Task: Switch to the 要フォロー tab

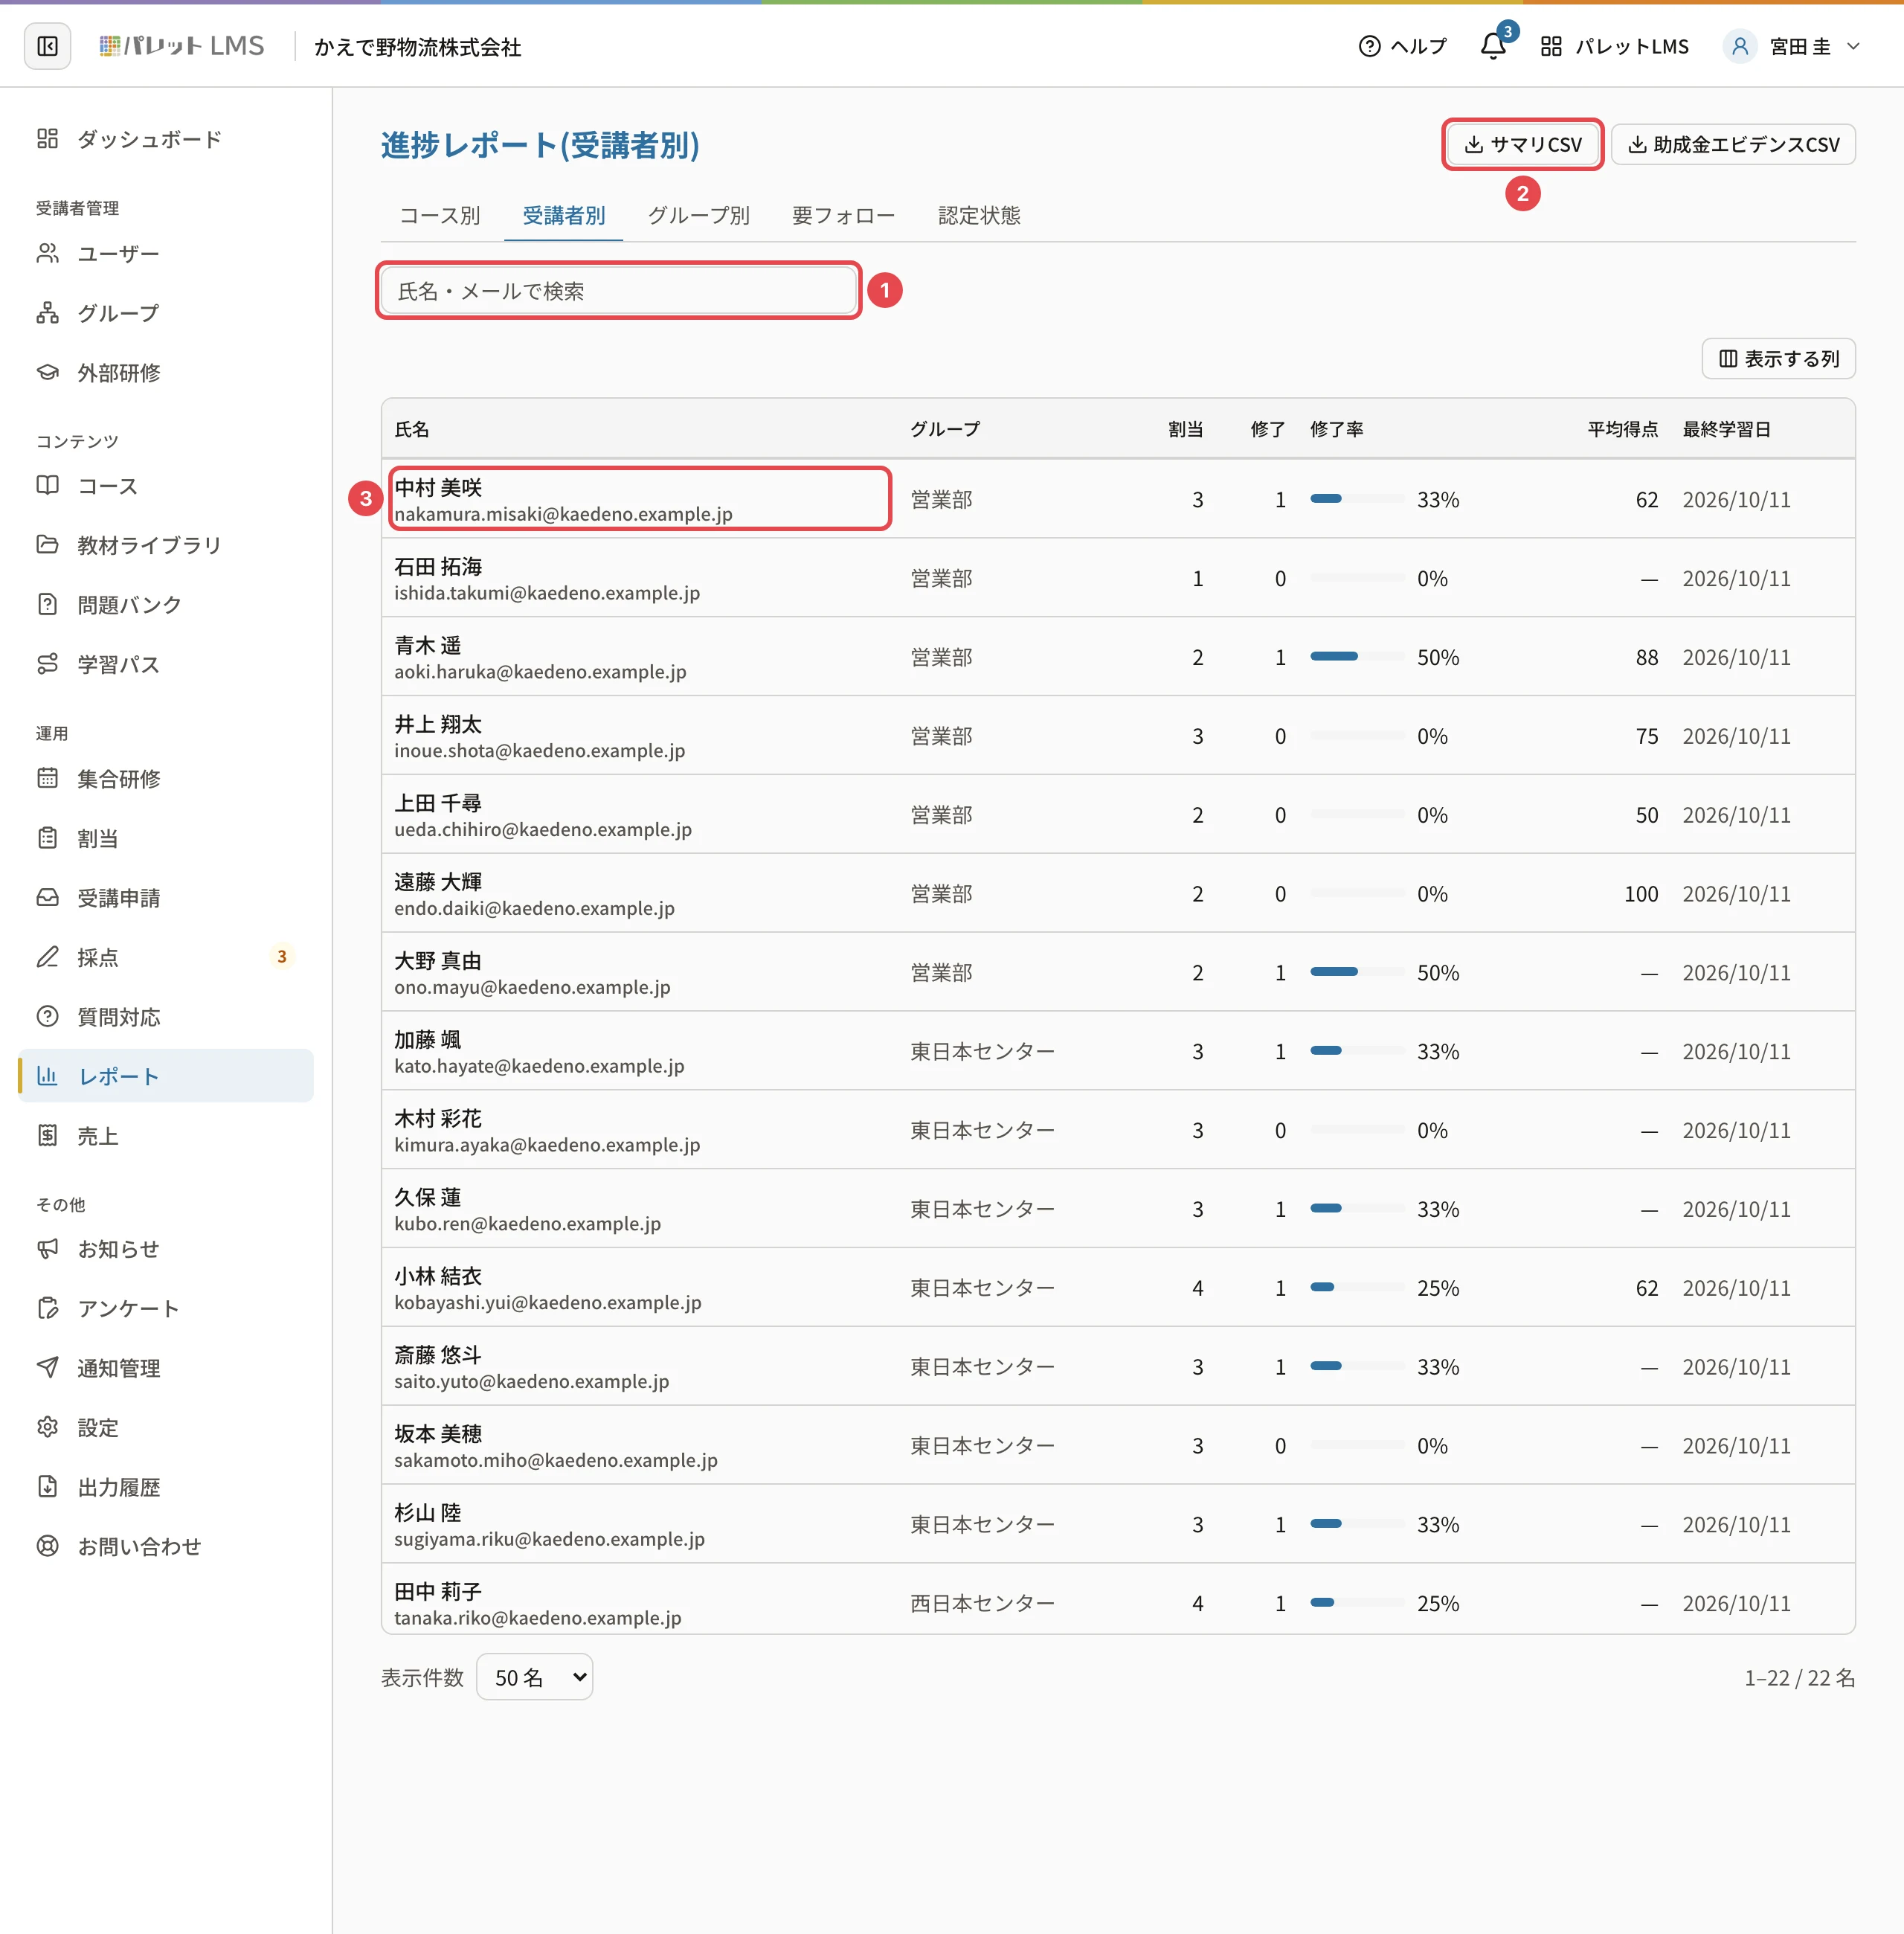Action: tap(843, 215)
